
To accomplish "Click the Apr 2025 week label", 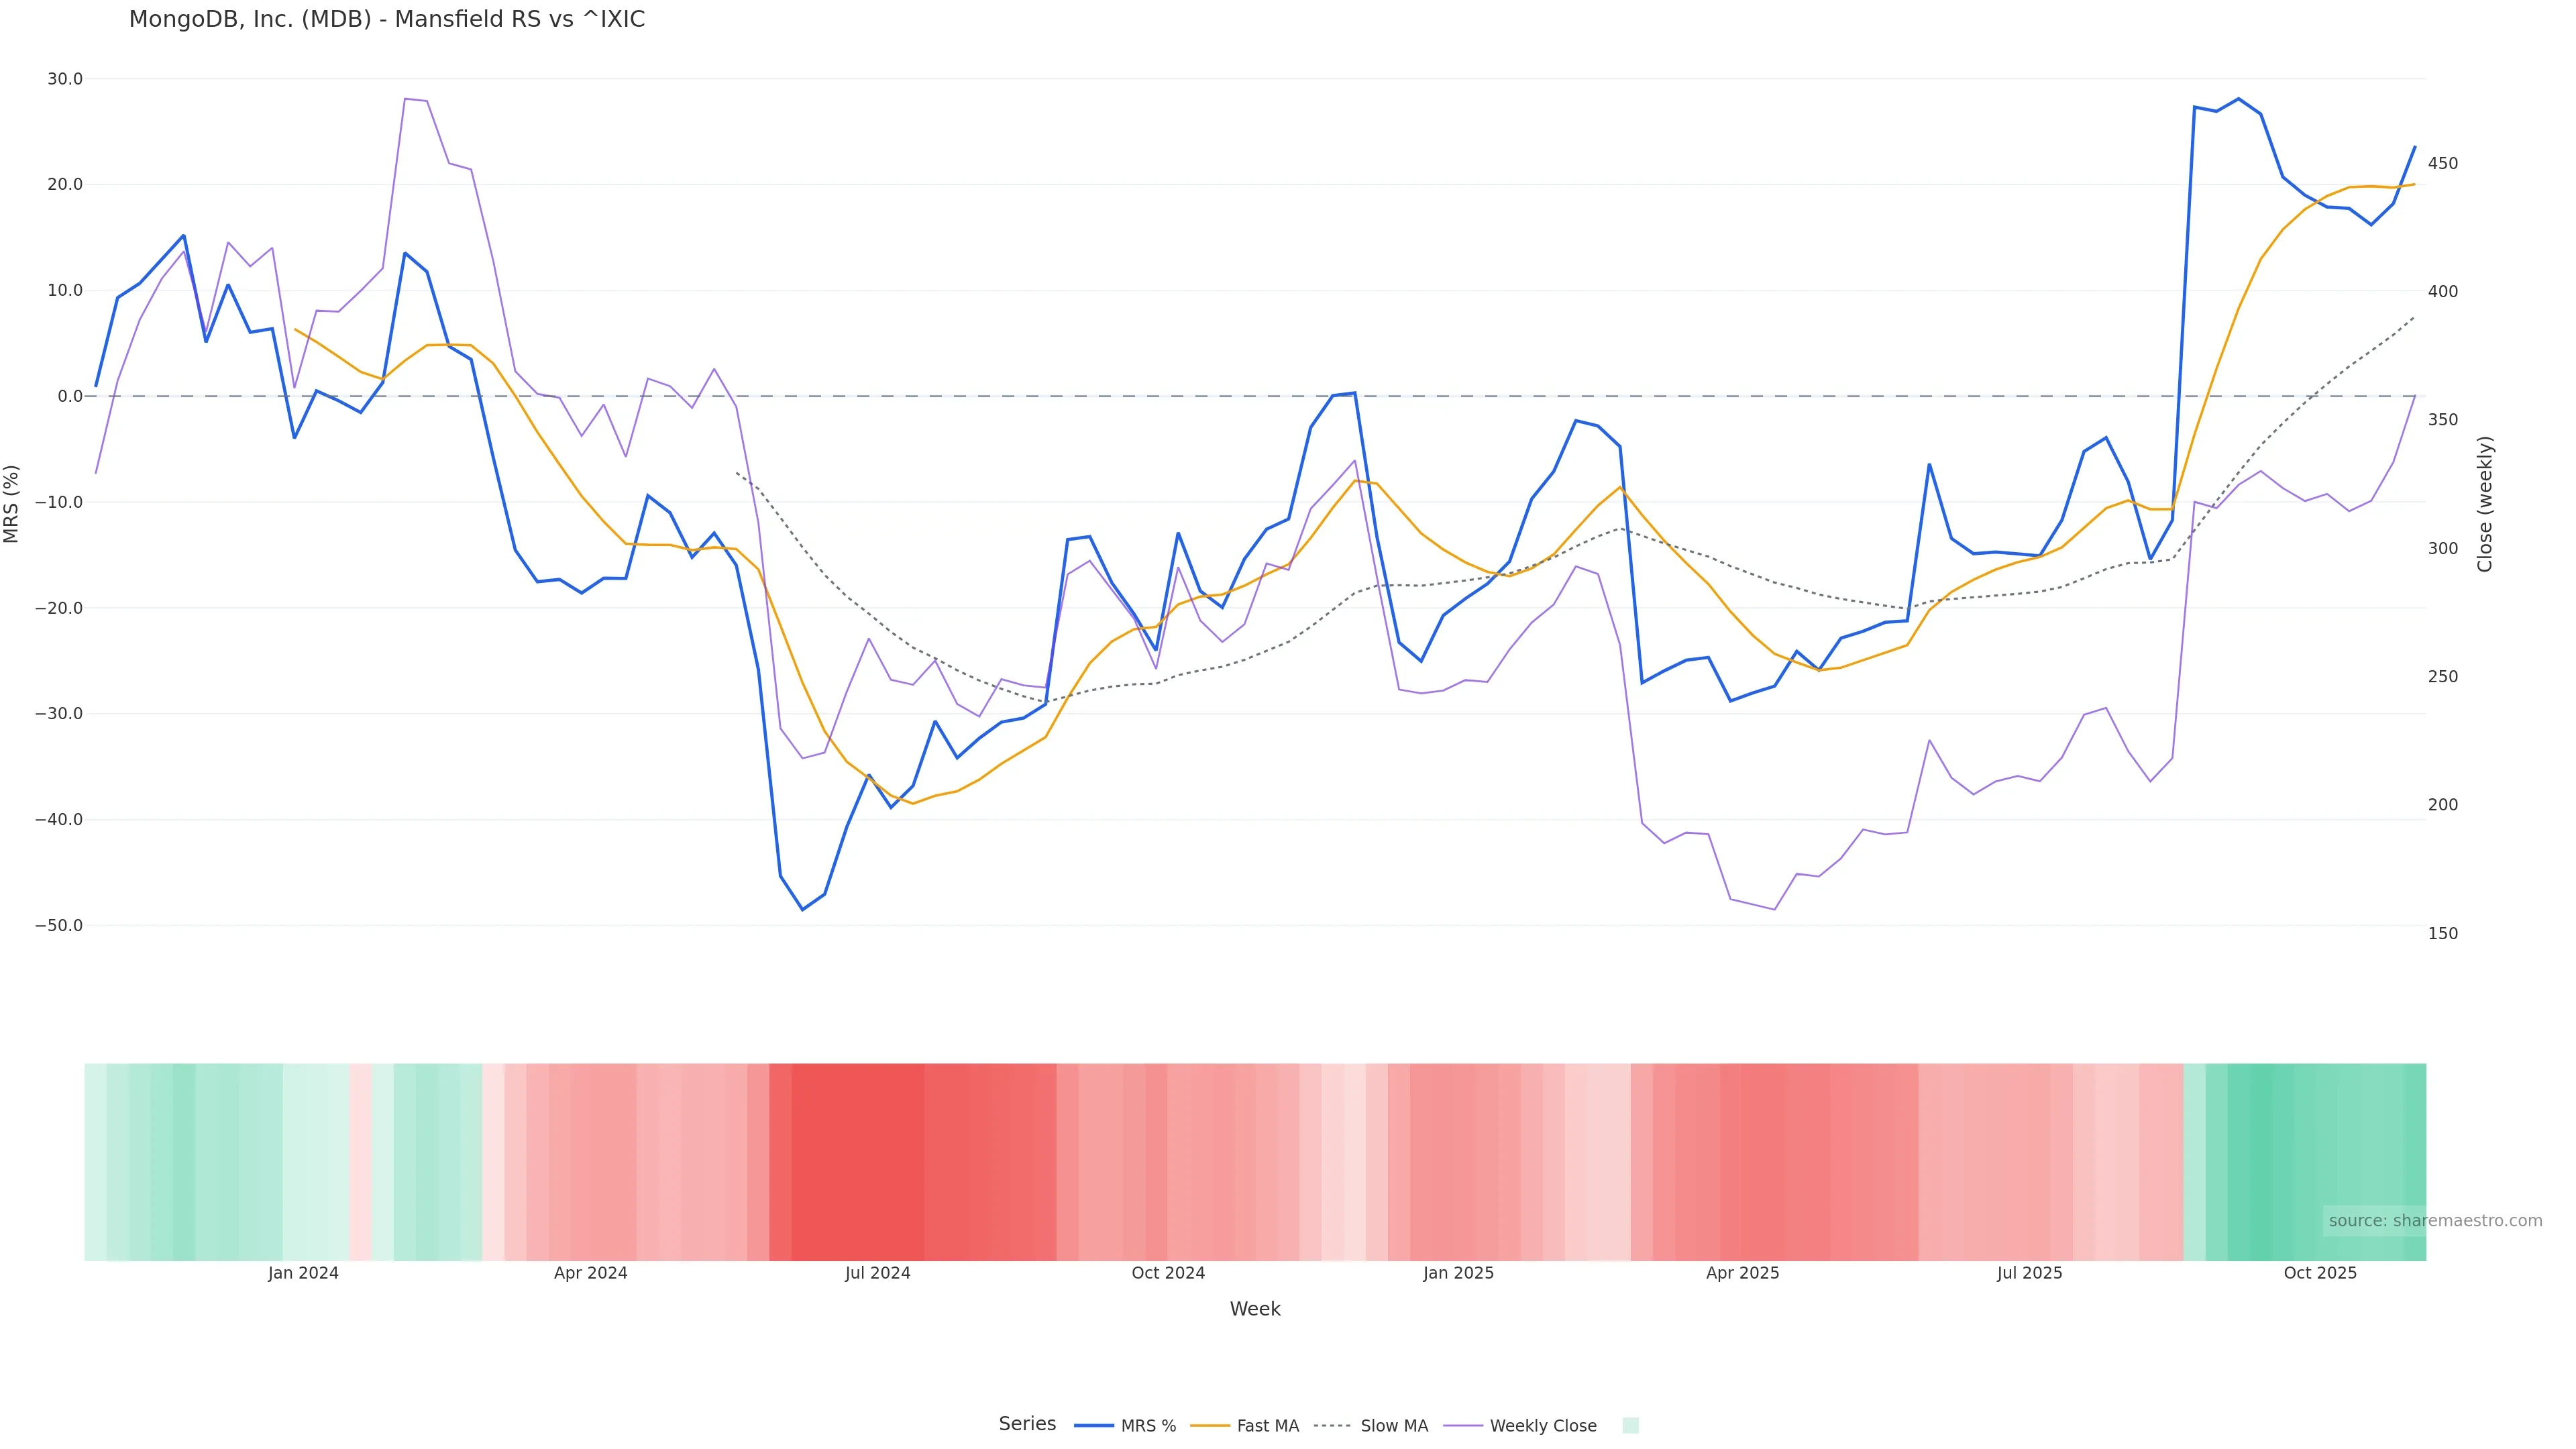I will click(x=1742, y=1273).
